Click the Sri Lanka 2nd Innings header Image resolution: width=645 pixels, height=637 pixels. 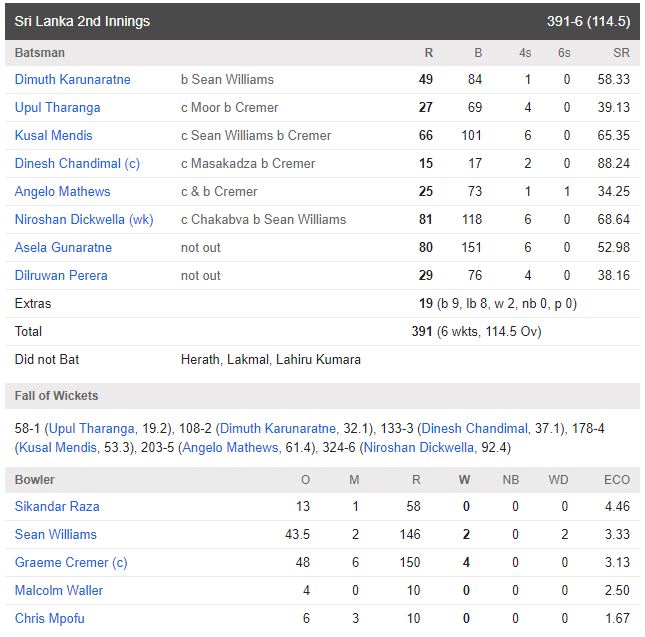click(322, 21)
